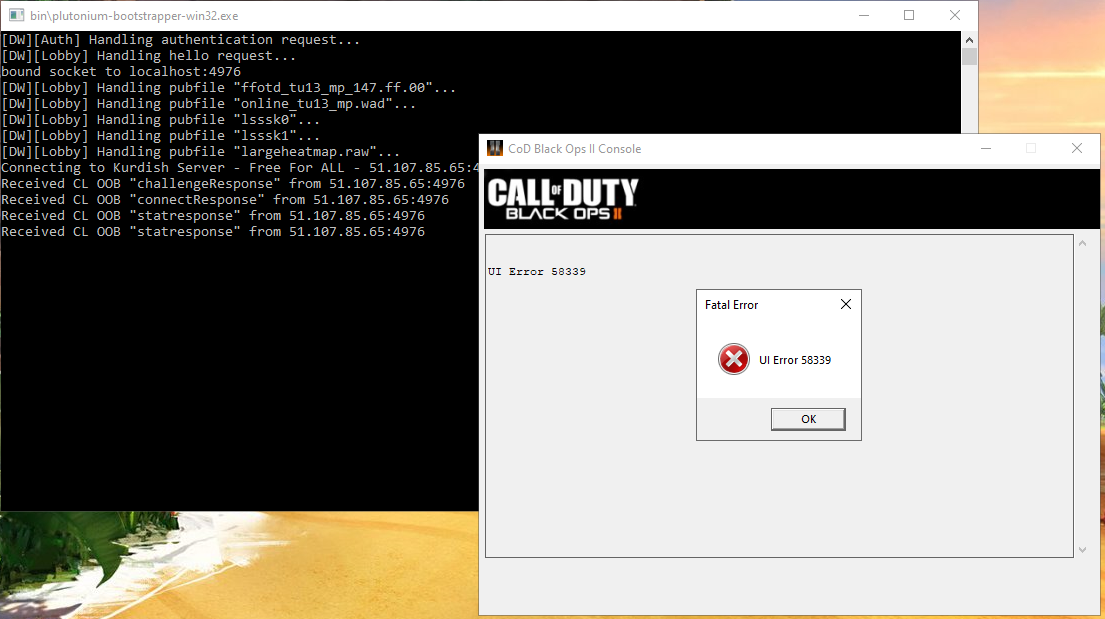The height and width of the screenshot is (619, 1105).
Task: Click the red error icon in the dialog
Action: coord(734,360)
